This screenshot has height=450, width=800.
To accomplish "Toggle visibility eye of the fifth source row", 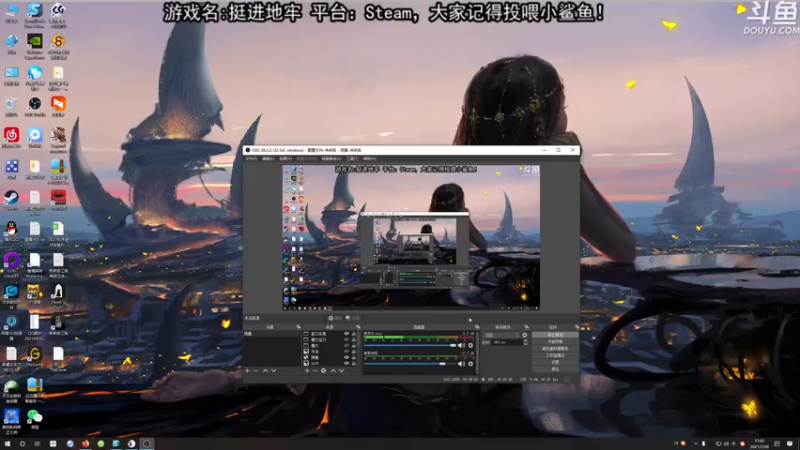I will click(x=346, y=358).
